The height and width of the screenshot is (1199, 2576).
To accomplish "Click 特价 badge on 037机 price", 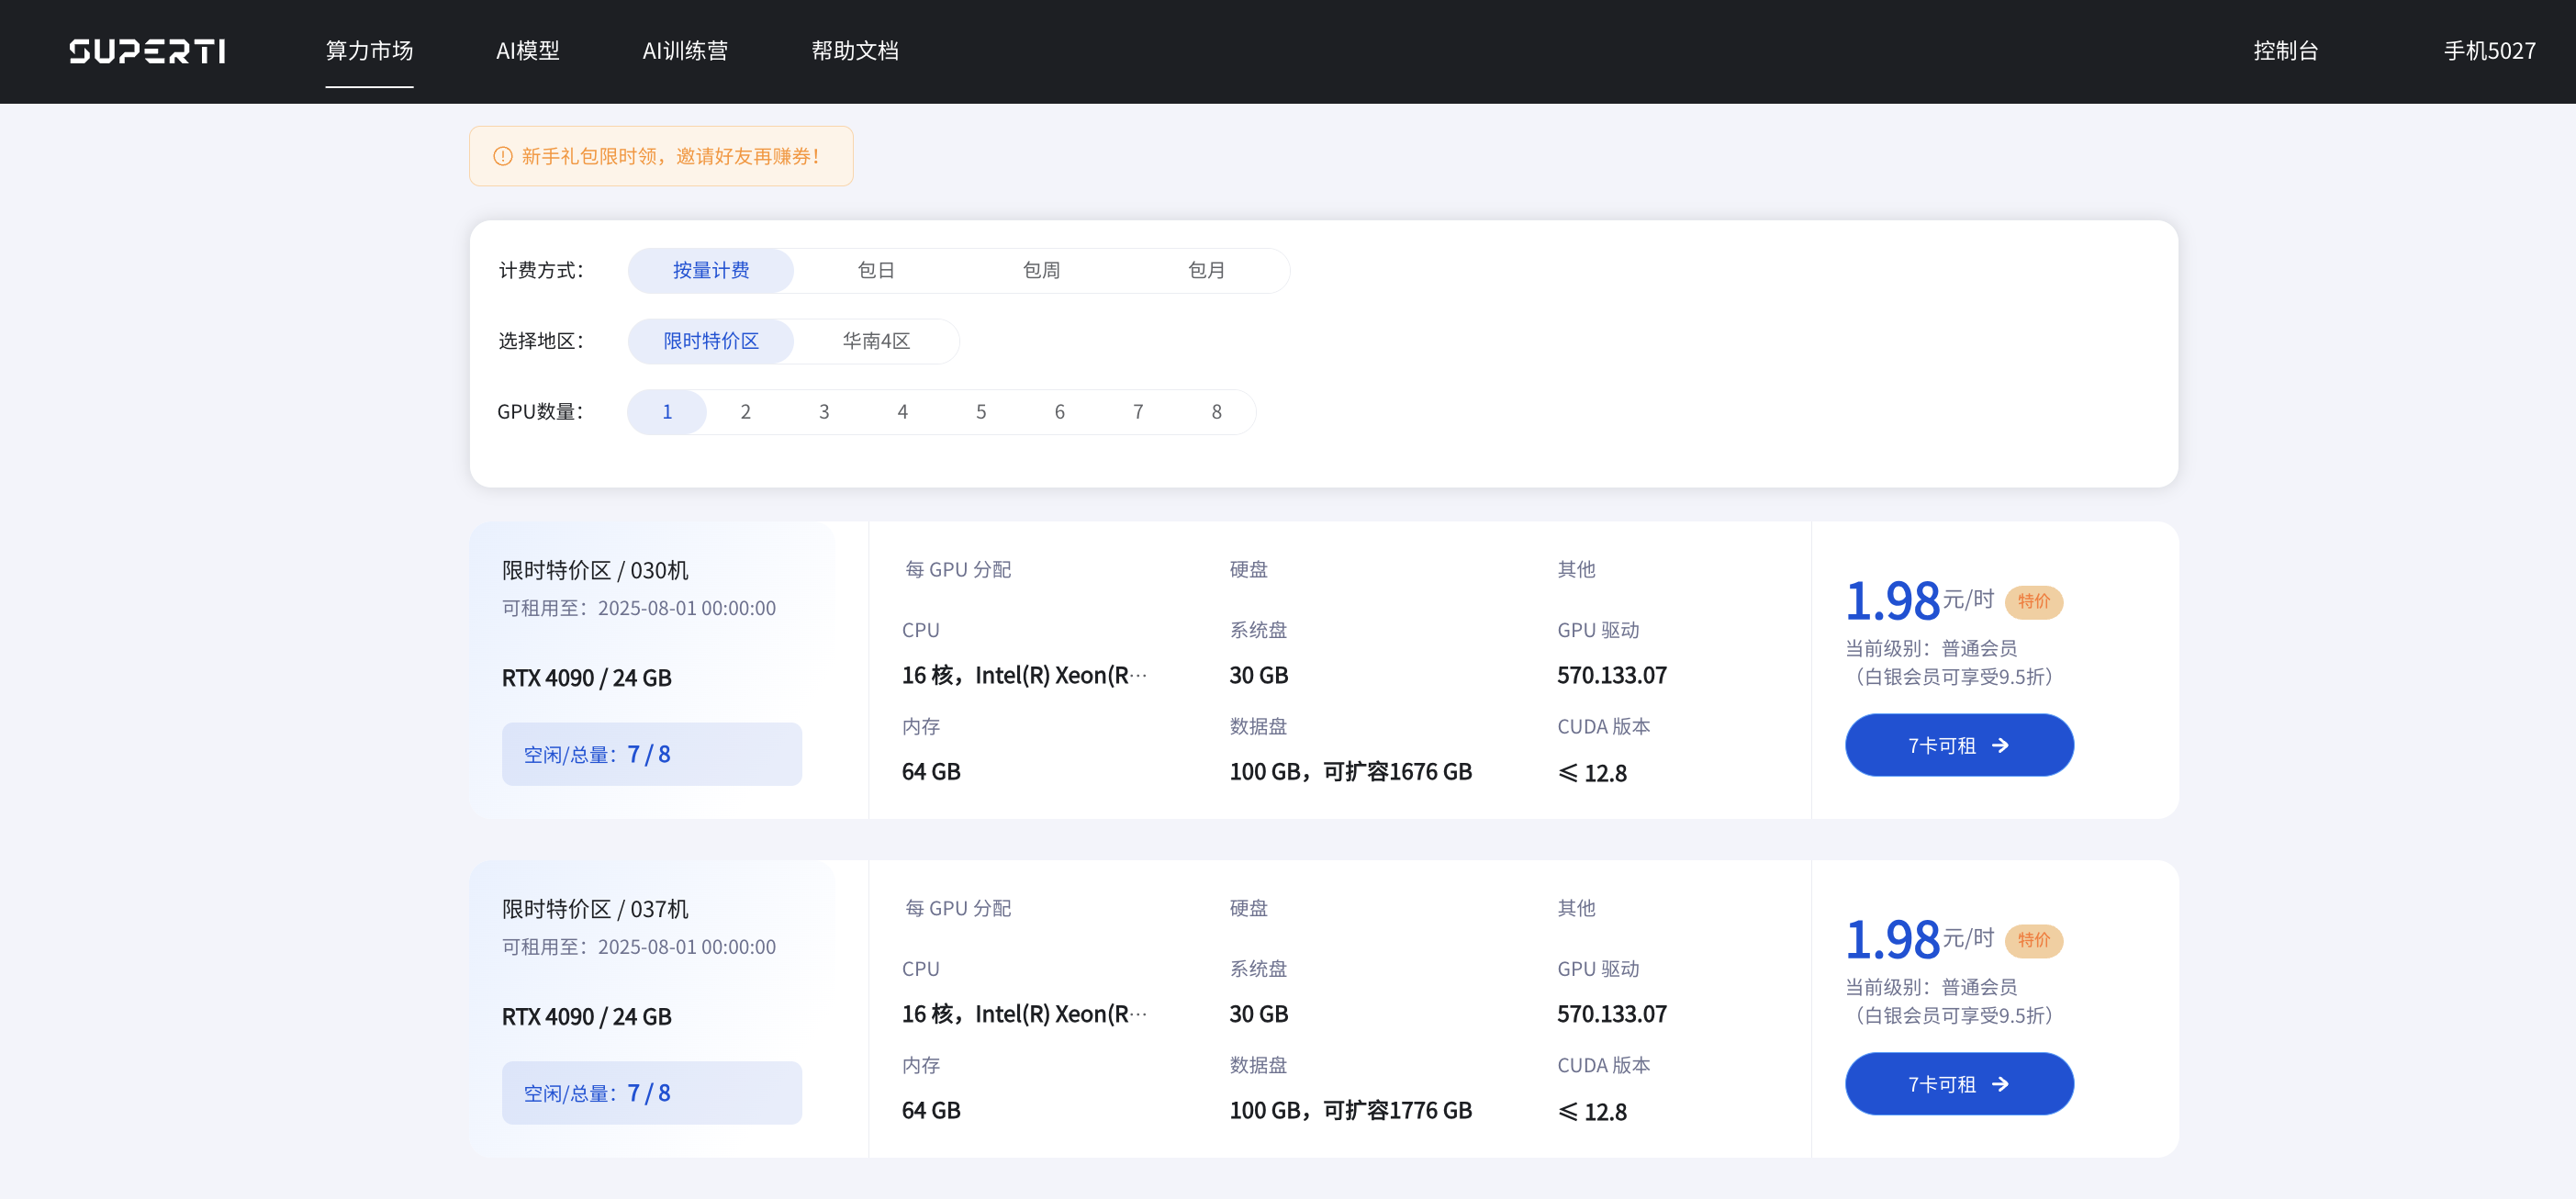I will [2033, 940].
